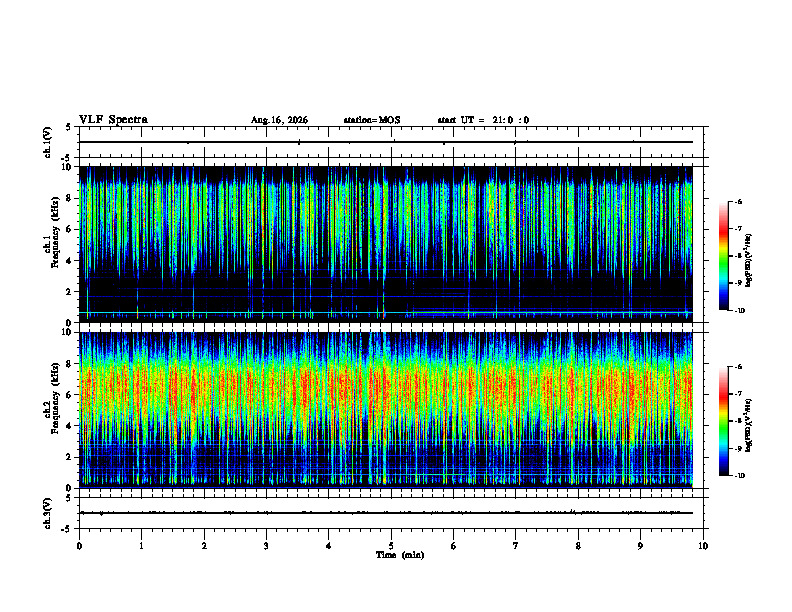The image size is (792, 612).
Task: Click the ch.1 colorbar log(PSD) label
Action: coord(749,261)
